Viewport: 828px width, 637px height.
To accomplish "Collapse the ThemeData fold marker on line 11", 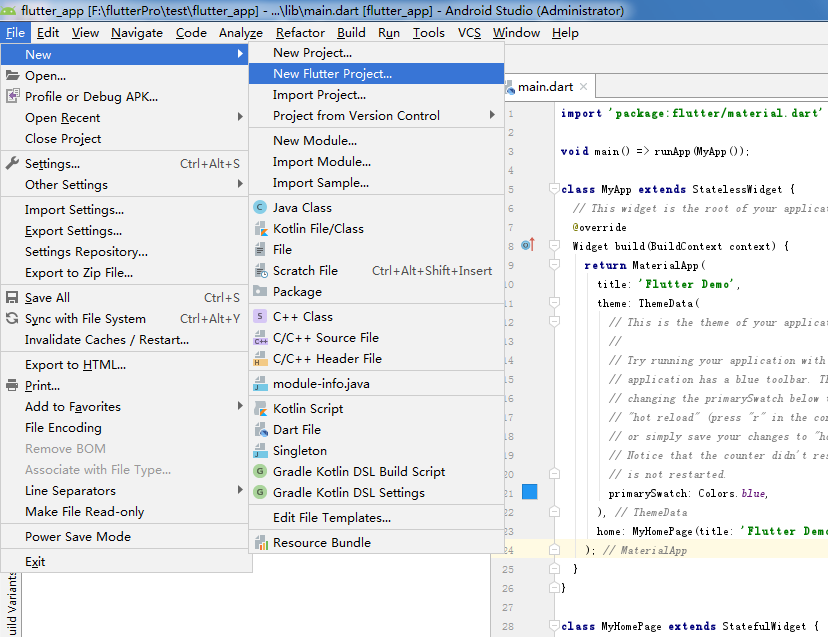I will coord(554,302).
